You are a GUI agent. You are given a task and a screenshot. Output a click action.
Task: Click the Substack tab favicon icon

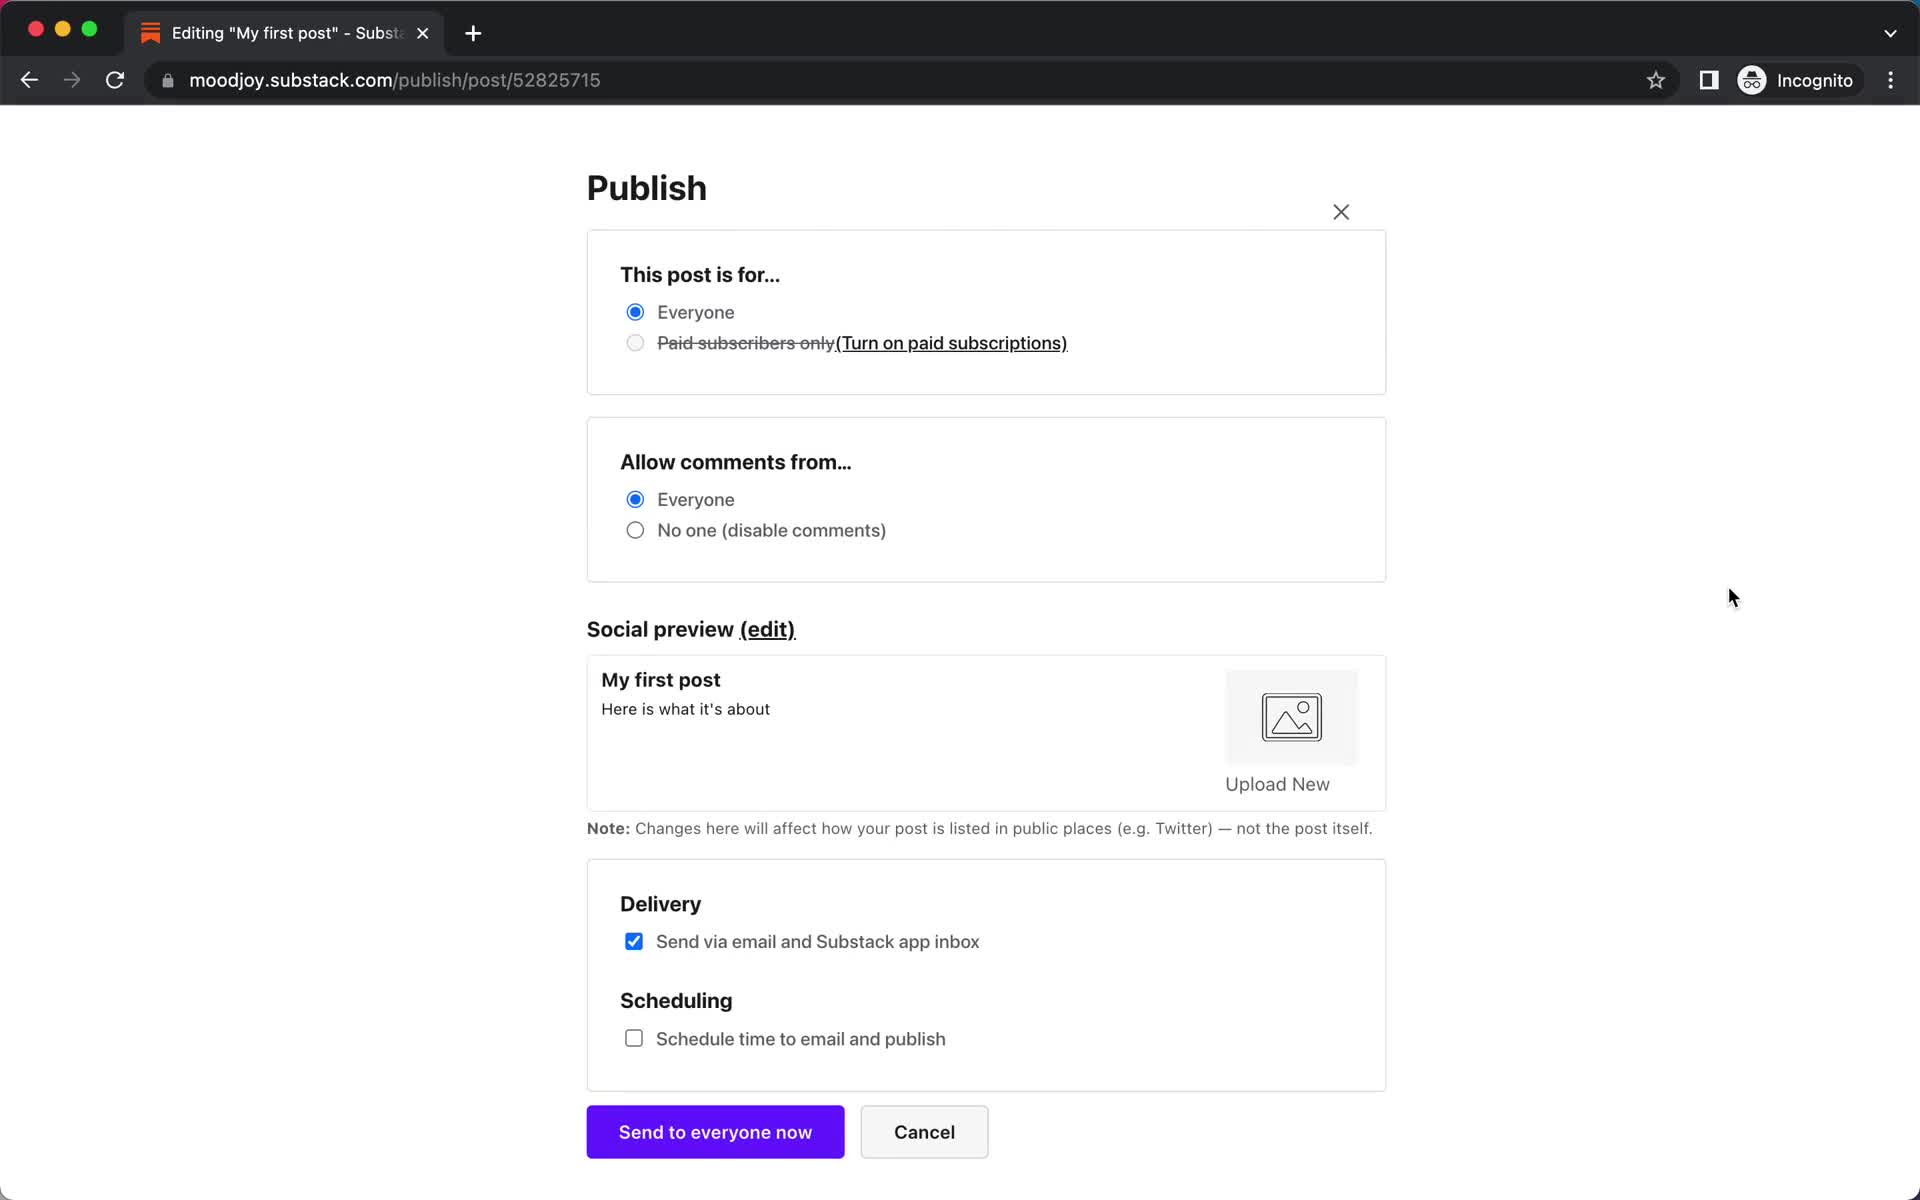(151, 33)
